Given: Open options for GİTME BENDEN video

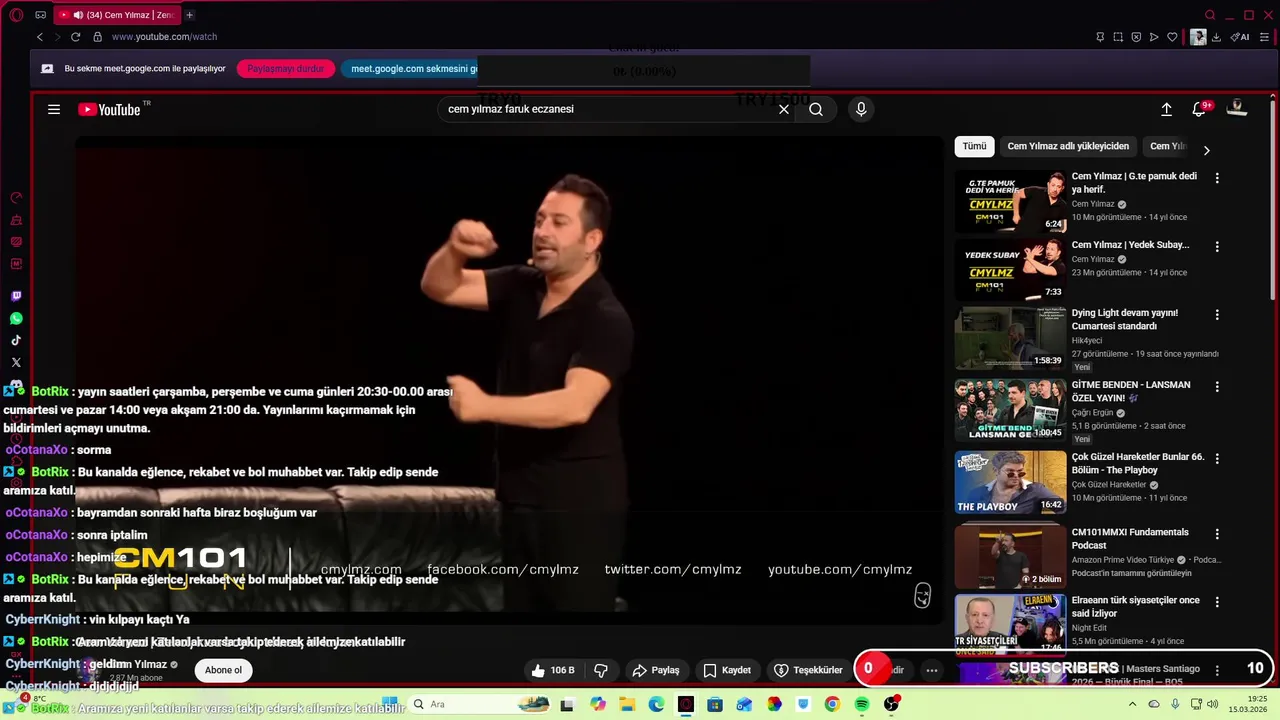Looking at the screenshot, I should 1217,386.
